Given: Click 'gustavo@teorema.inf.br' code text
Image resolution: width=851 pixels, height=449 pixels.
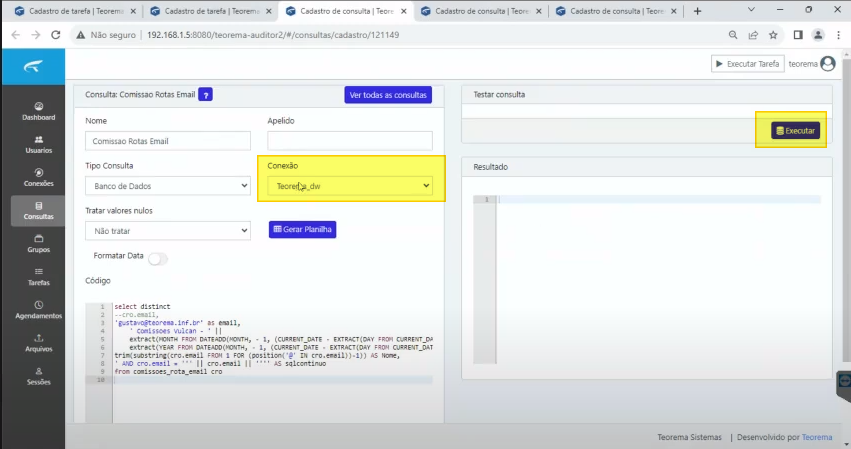Looking at the screenshot, I should click(158, 323).
